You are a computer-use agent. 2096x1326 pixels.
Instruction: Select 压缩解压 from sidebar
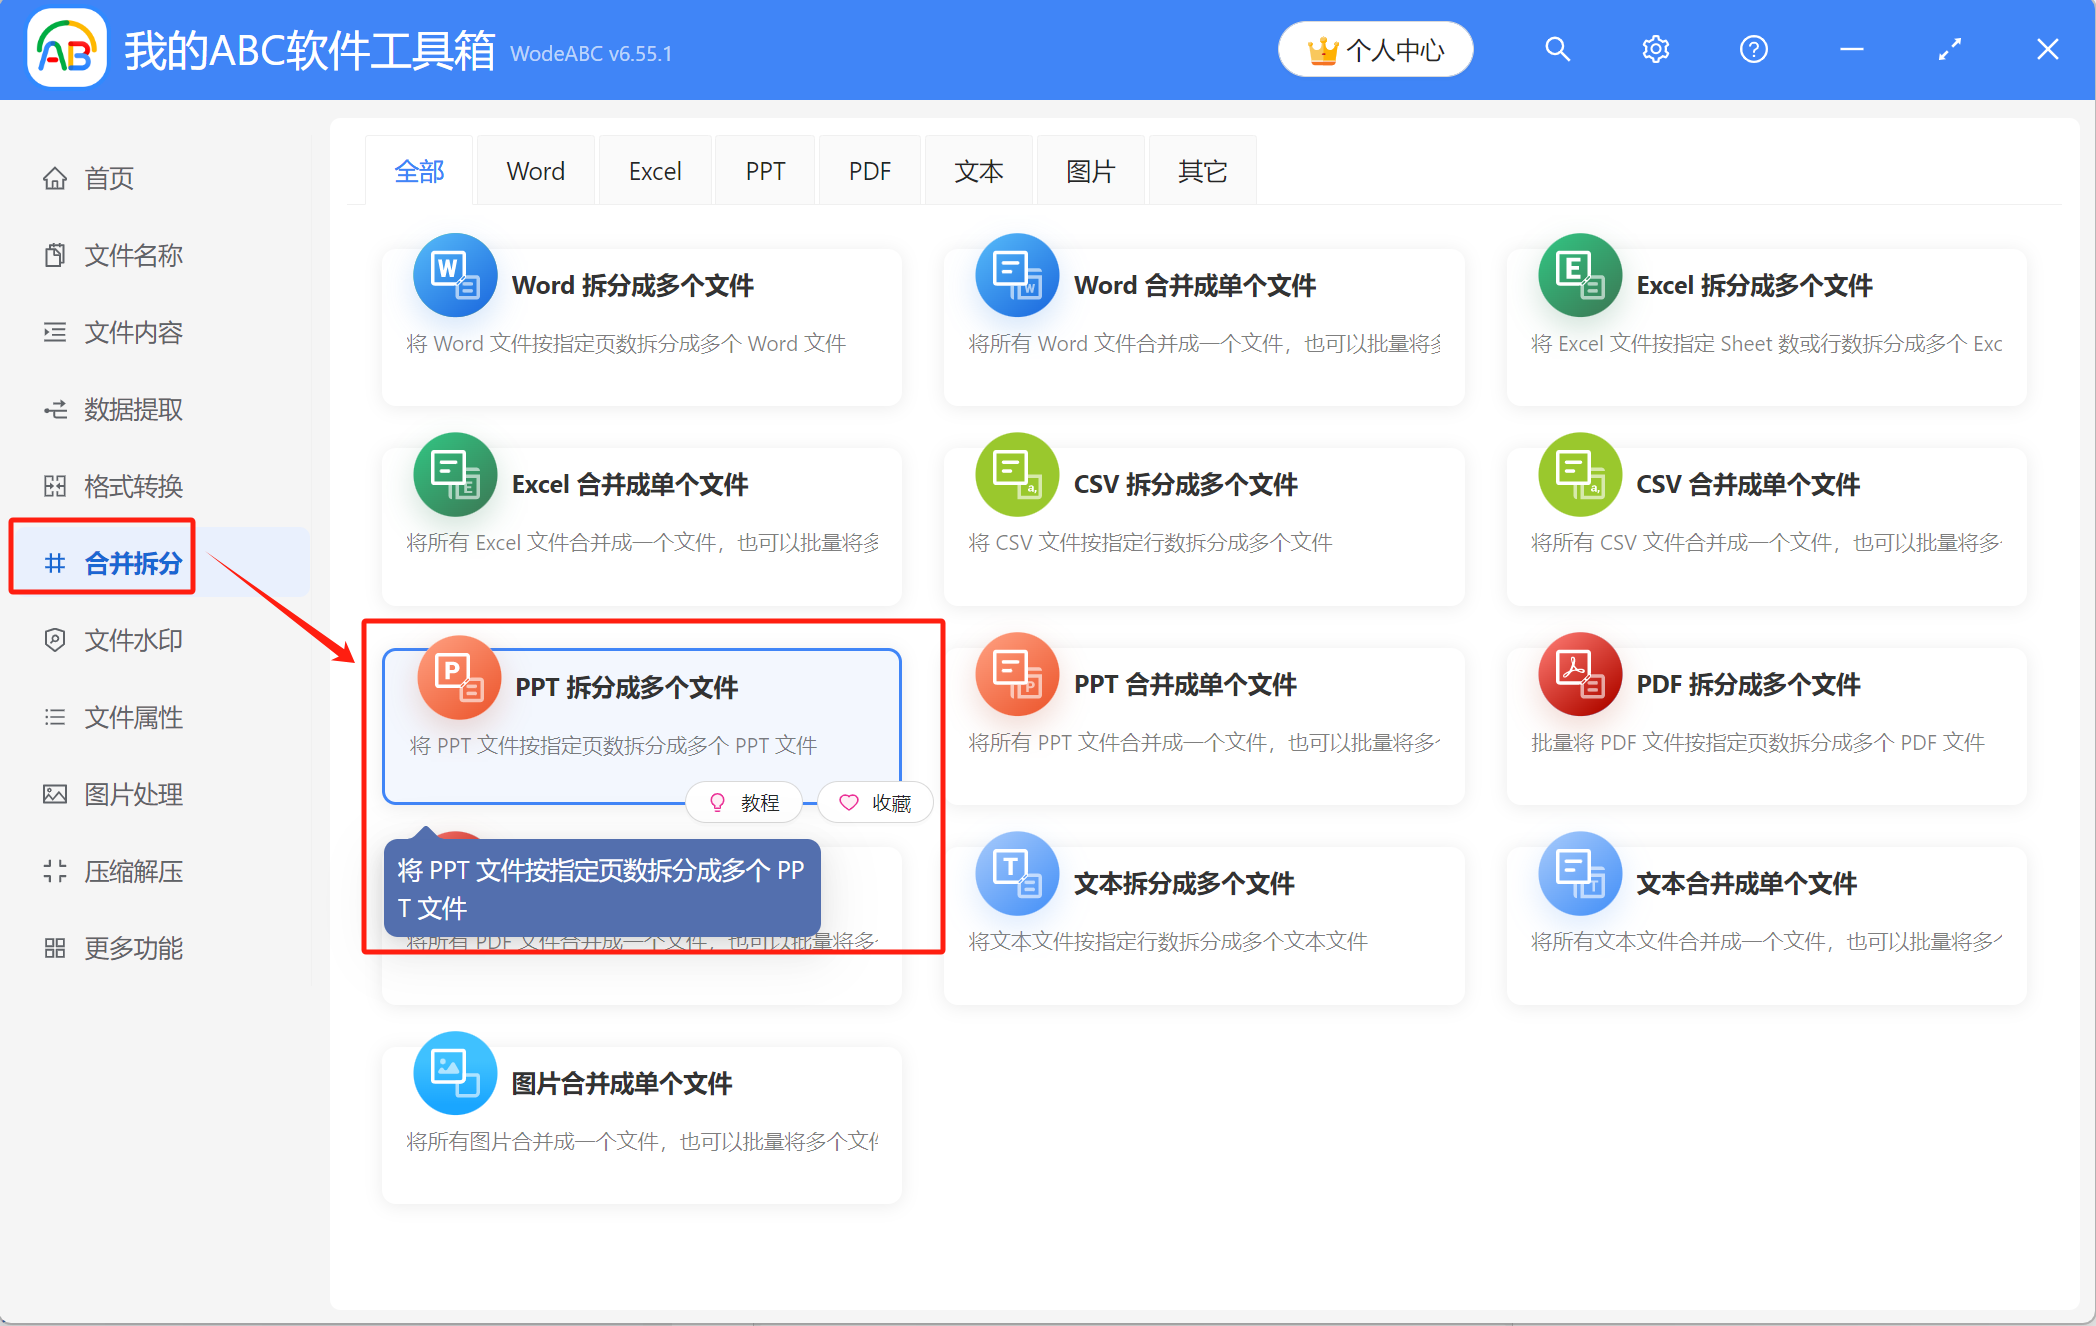(133, 871)
